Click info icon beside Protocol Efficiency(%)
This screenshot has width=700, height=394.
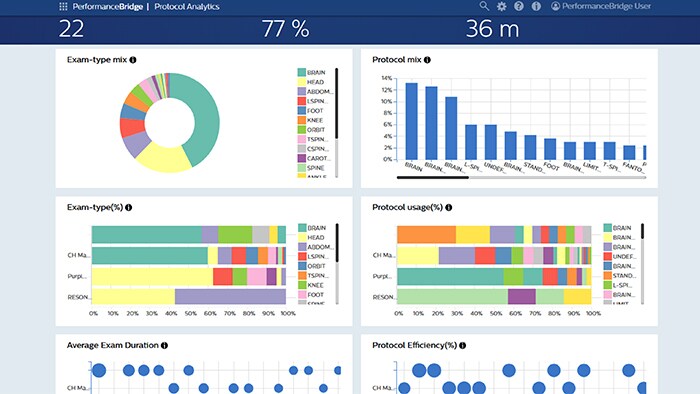[462, 345]
